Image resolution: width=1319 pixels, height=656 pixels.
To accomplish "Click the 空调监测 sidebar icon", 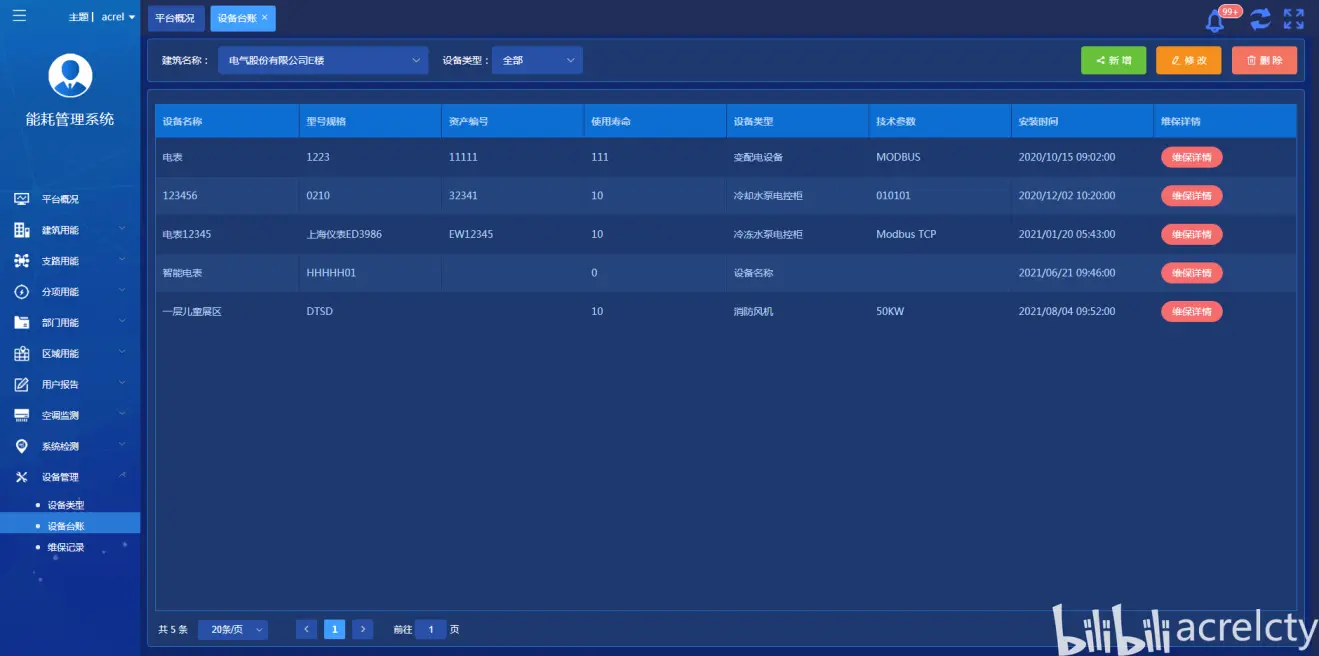I will (x=21, y=415).
